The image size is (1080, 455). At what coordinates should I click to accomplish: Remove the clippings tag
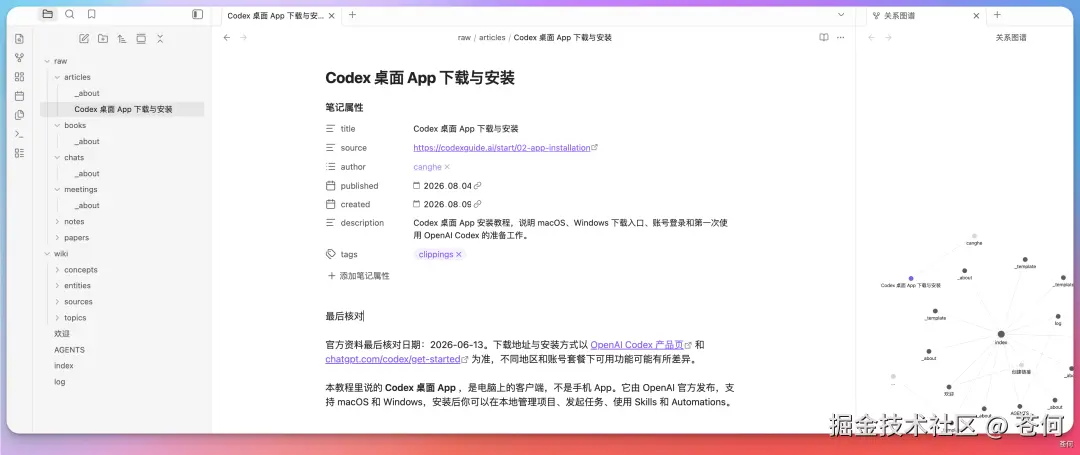pyautogui.click(x=459, y=255)
